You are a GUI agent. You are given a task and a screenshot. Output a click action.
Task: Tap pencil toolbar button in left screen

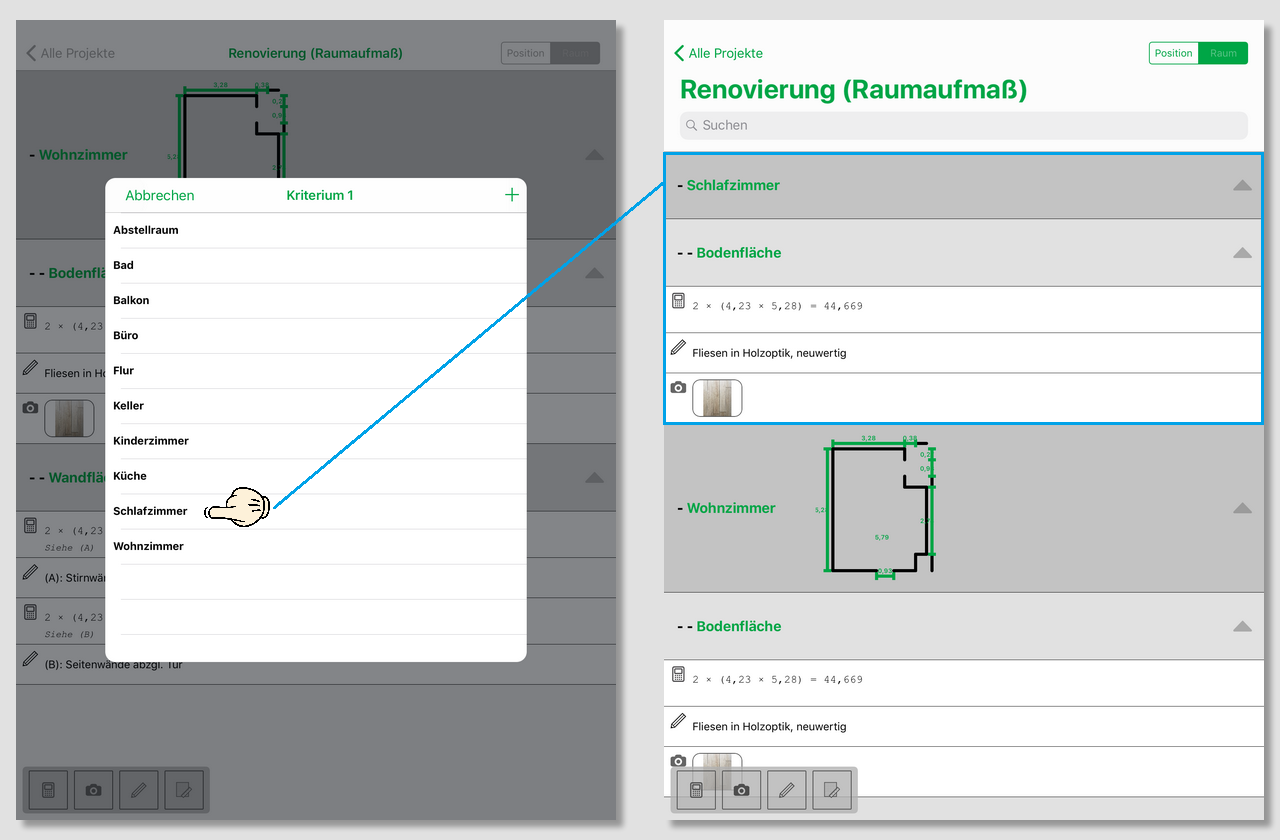pos(138,790)
